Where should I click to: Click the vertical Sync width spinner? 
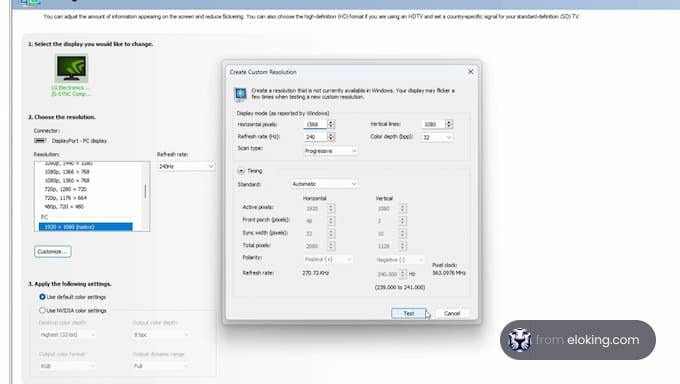coord(402,233)
